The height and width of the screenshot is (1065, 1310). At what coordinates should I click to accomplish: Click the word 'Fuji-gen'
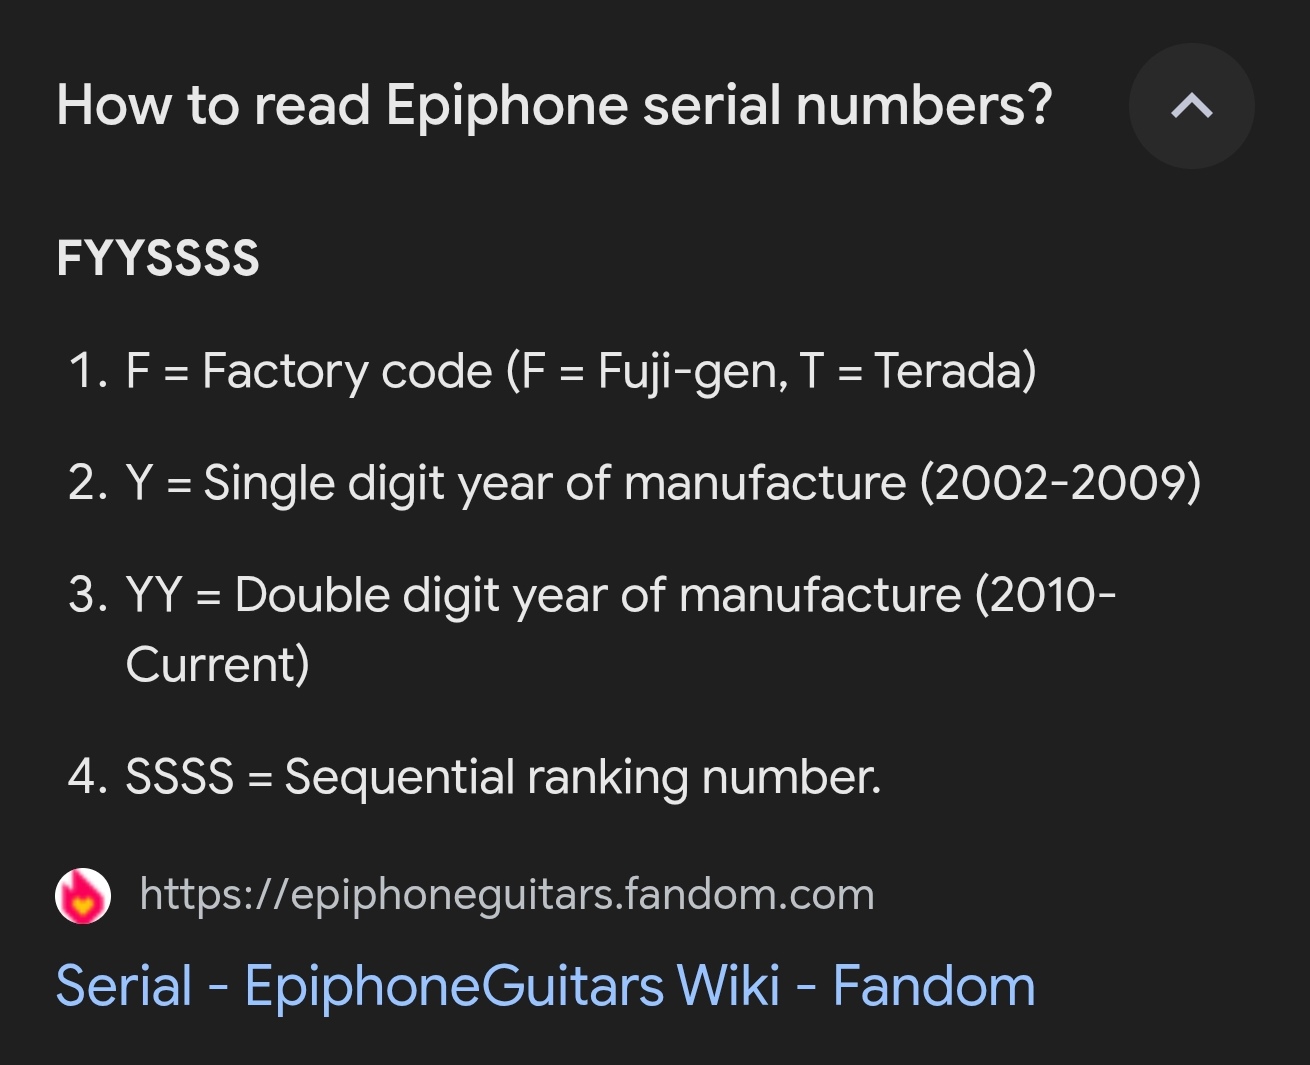pos(692,372)
